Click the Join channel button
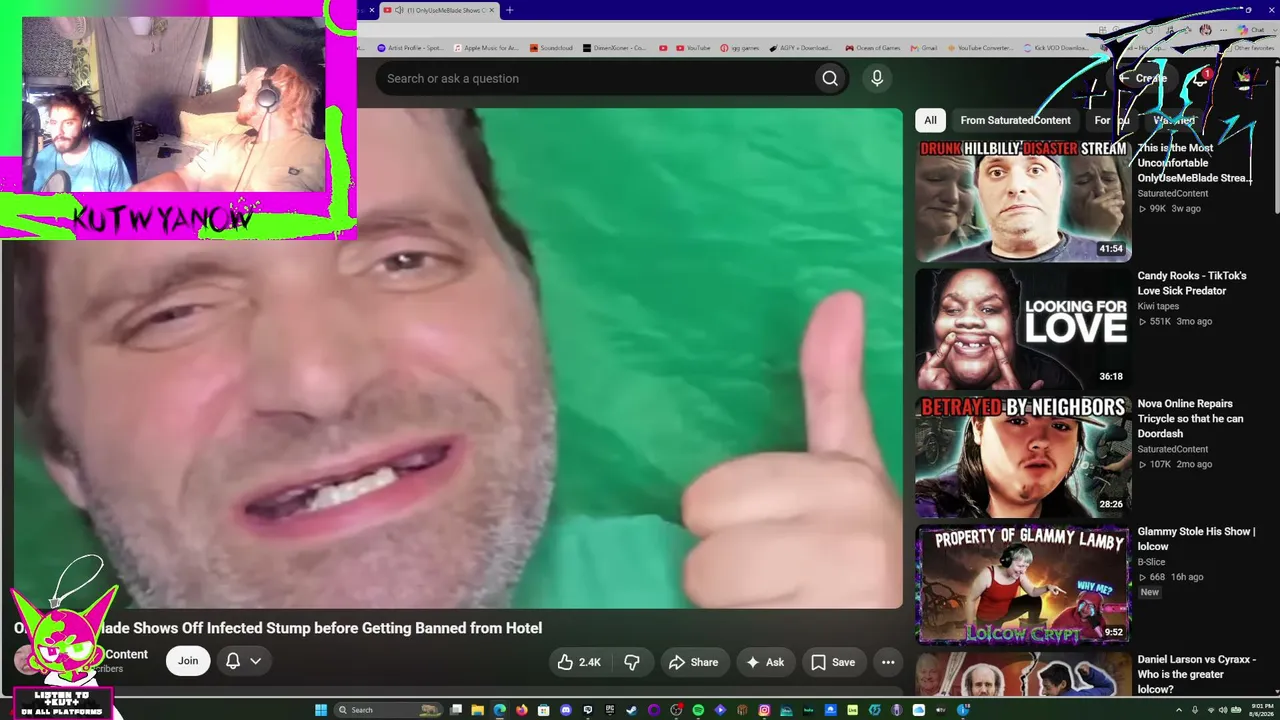 (188, 661)
